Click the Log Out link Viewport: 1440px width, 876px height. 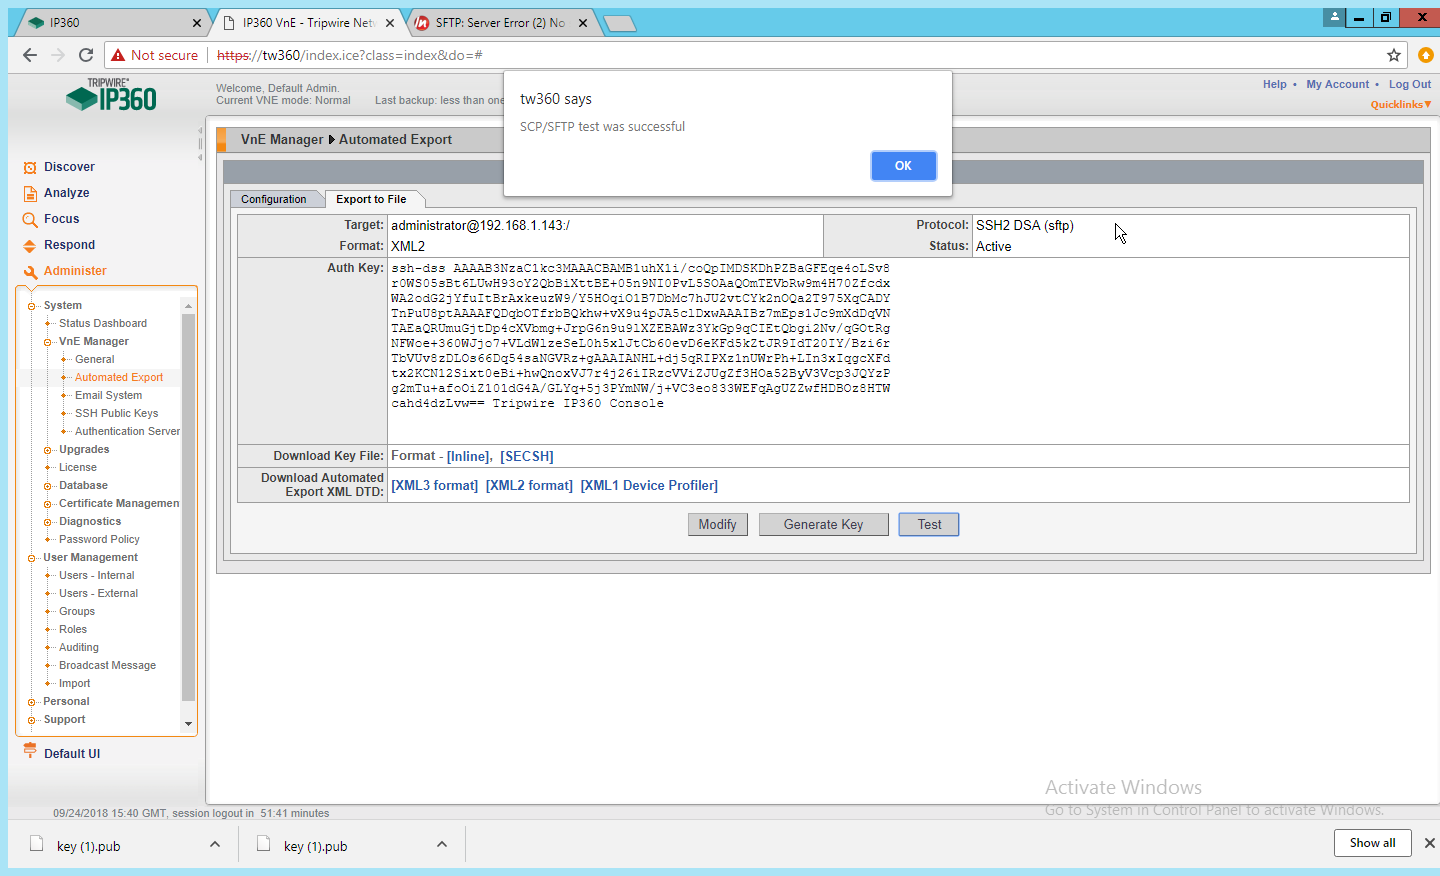point(1410,84)
